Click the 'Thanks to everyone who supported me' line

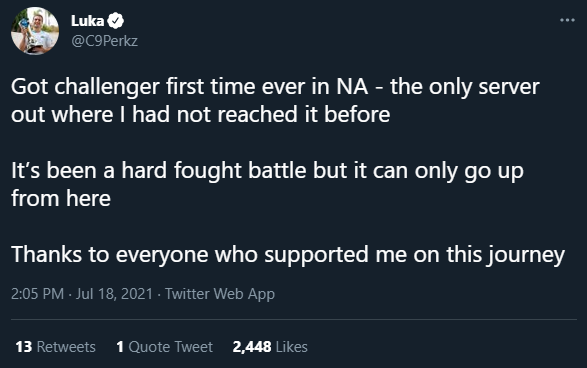coord(288,255)
